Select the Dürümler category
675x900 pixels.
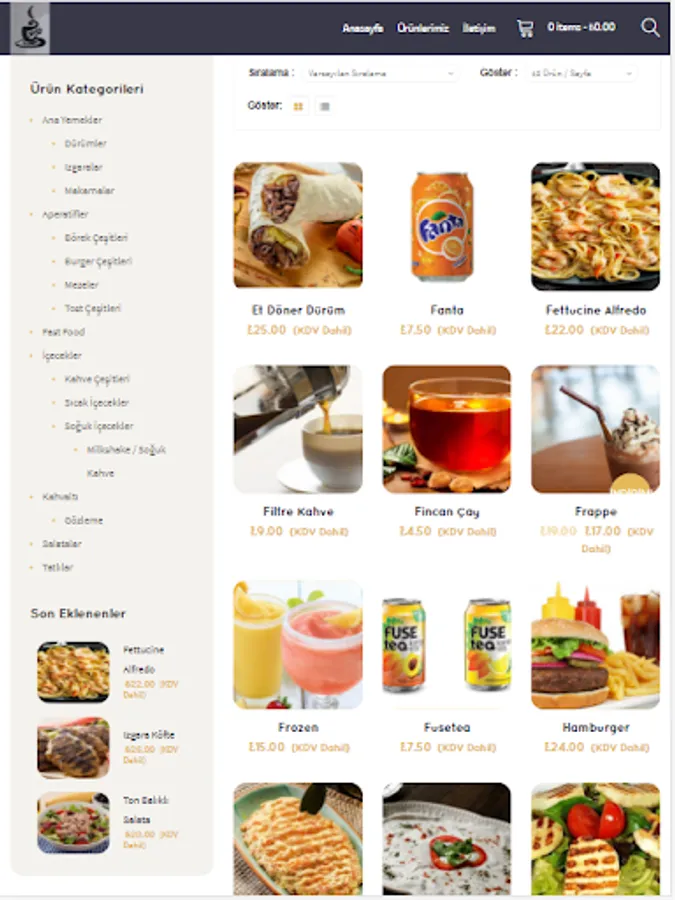pos(86,143)
